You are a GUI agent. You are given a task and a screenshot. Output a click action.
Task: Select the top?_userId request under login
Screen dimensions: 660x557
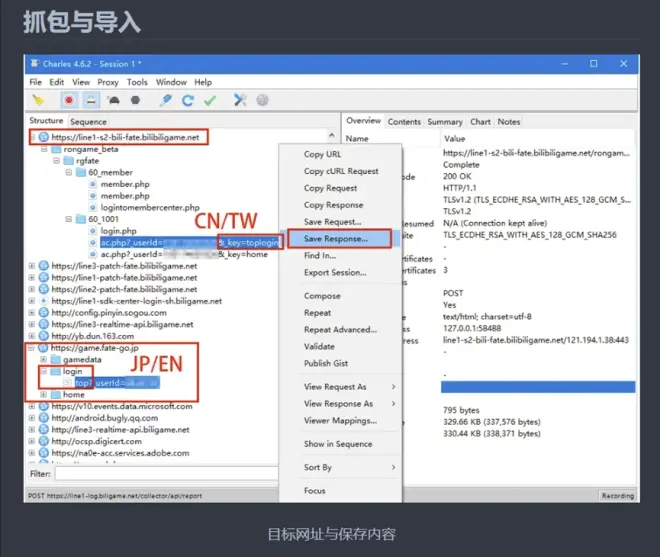117,383
